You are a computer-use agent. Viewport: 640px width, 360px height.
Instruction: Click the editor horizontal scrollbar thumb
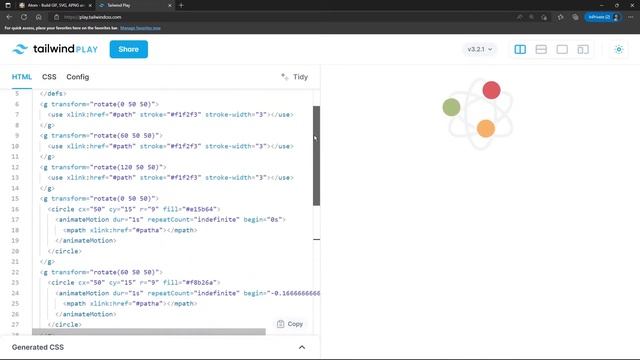point(149,332)
